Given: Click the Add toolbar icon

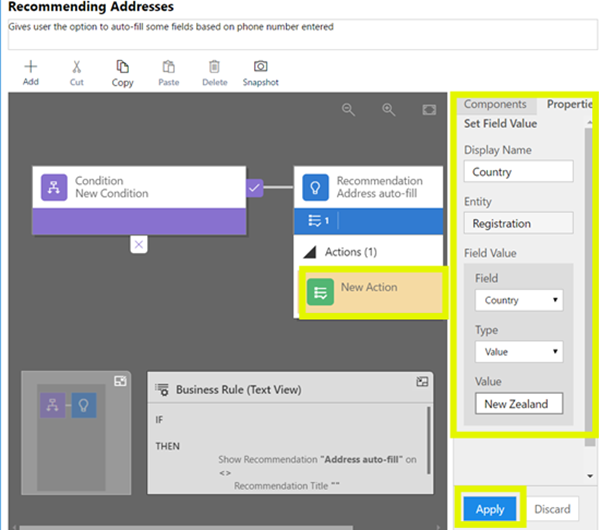Looking at the screenshot, I should pyautogui.click(x=30, y=68).
